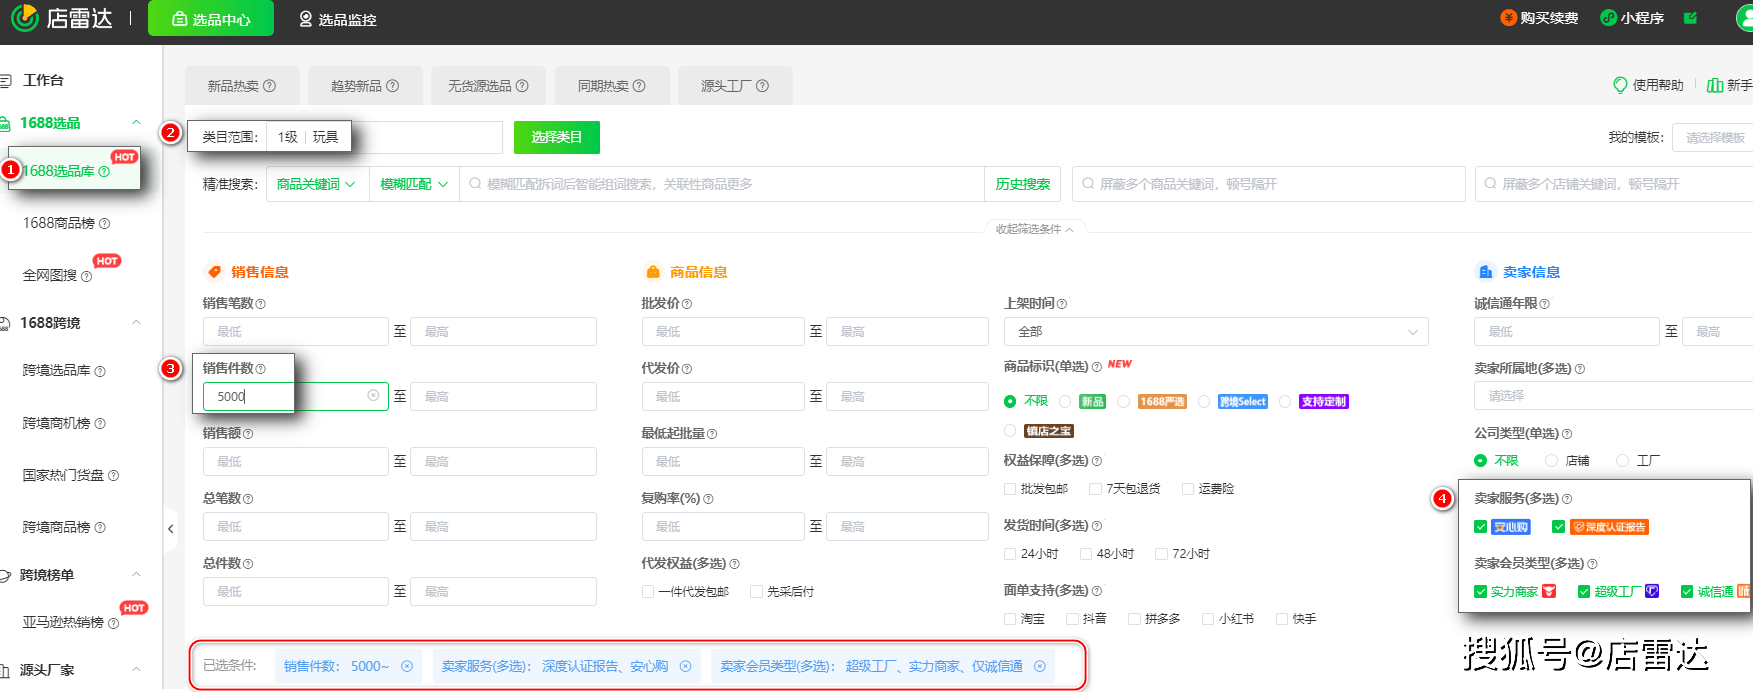This screenshot has height=692, width=1753.
Task: Switch to the 选品监控 top tab
Action: (x=337, y=19)
